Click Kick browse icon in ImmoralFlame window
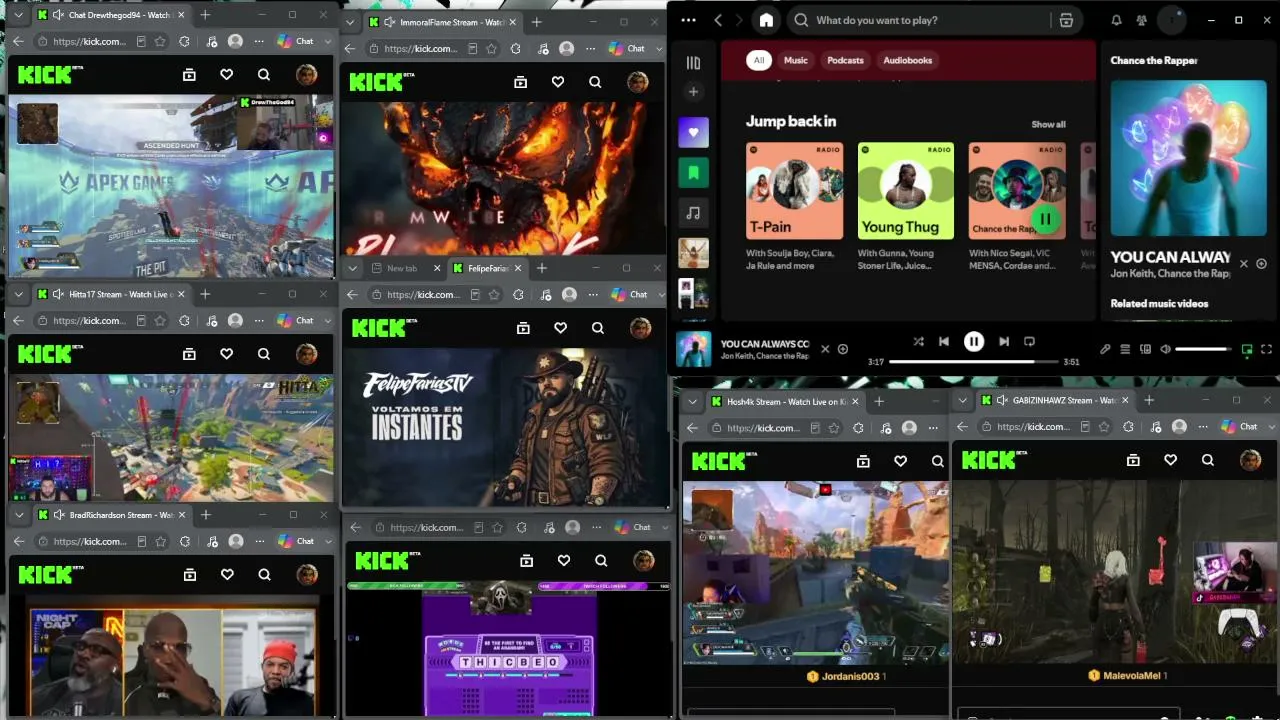Screen dimensions: 1280x720 click(520, 82)
